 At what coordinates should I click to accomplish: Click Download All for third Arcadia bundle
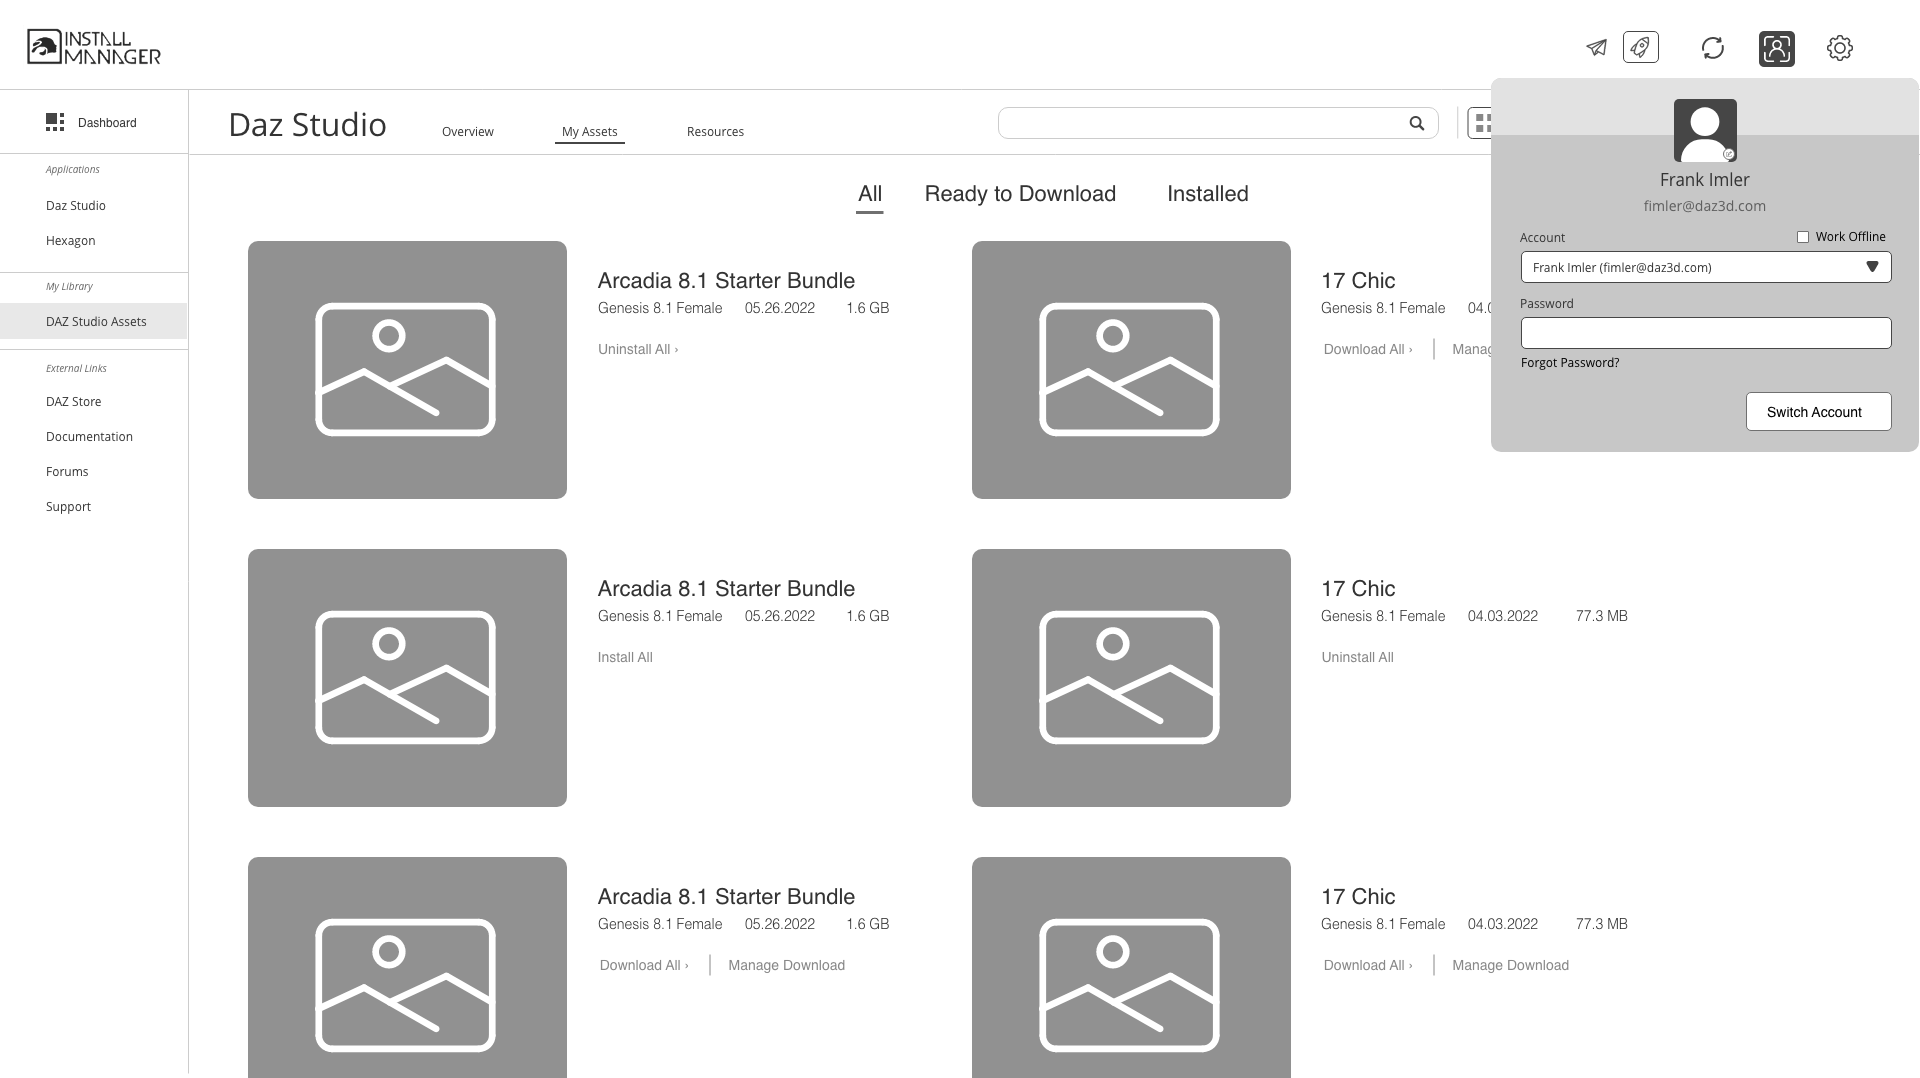coord(644,965)
